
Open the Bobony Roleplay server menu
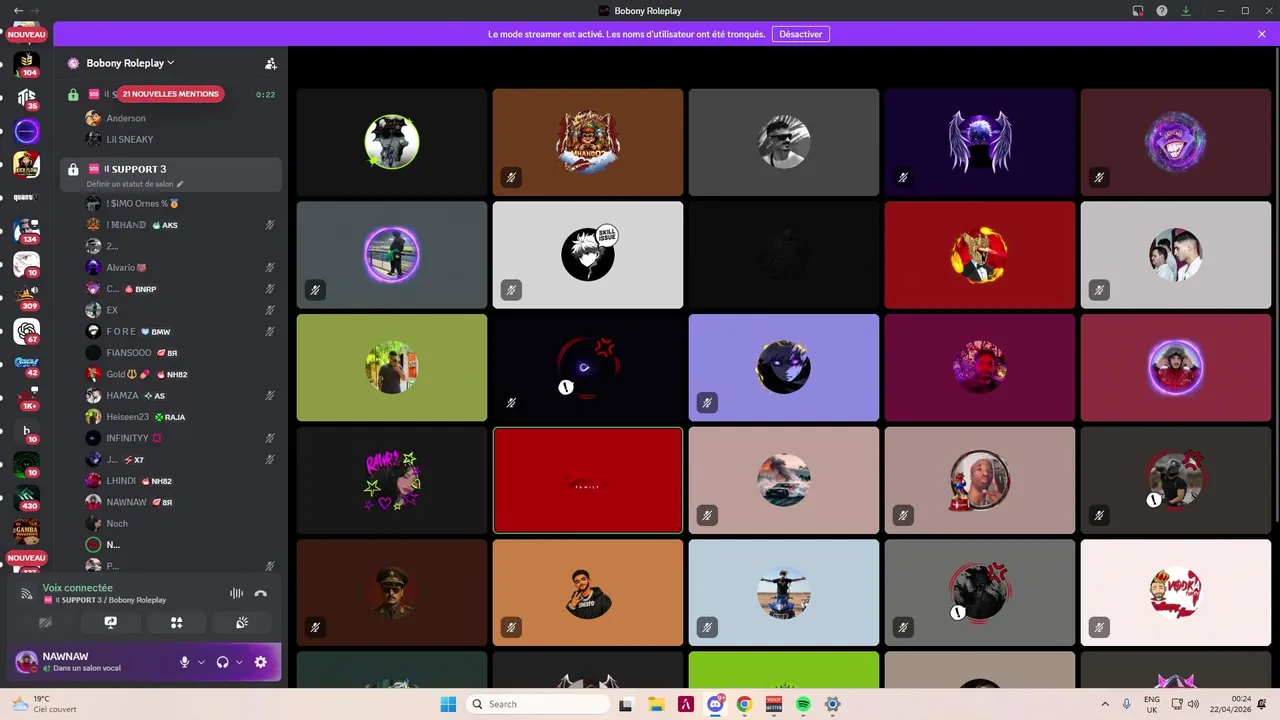click(130, 63)
